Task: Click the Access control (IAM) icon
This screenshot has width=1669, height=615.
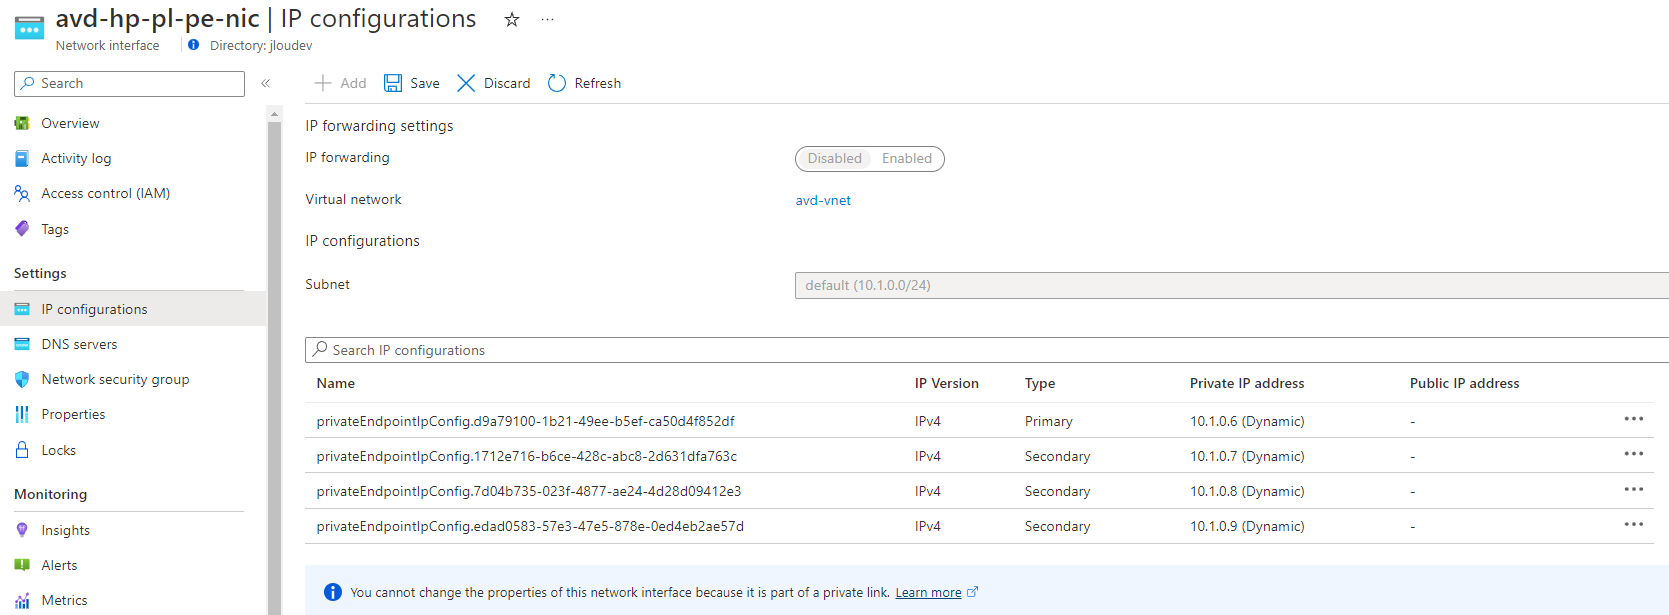Action: tap(22, 193)
